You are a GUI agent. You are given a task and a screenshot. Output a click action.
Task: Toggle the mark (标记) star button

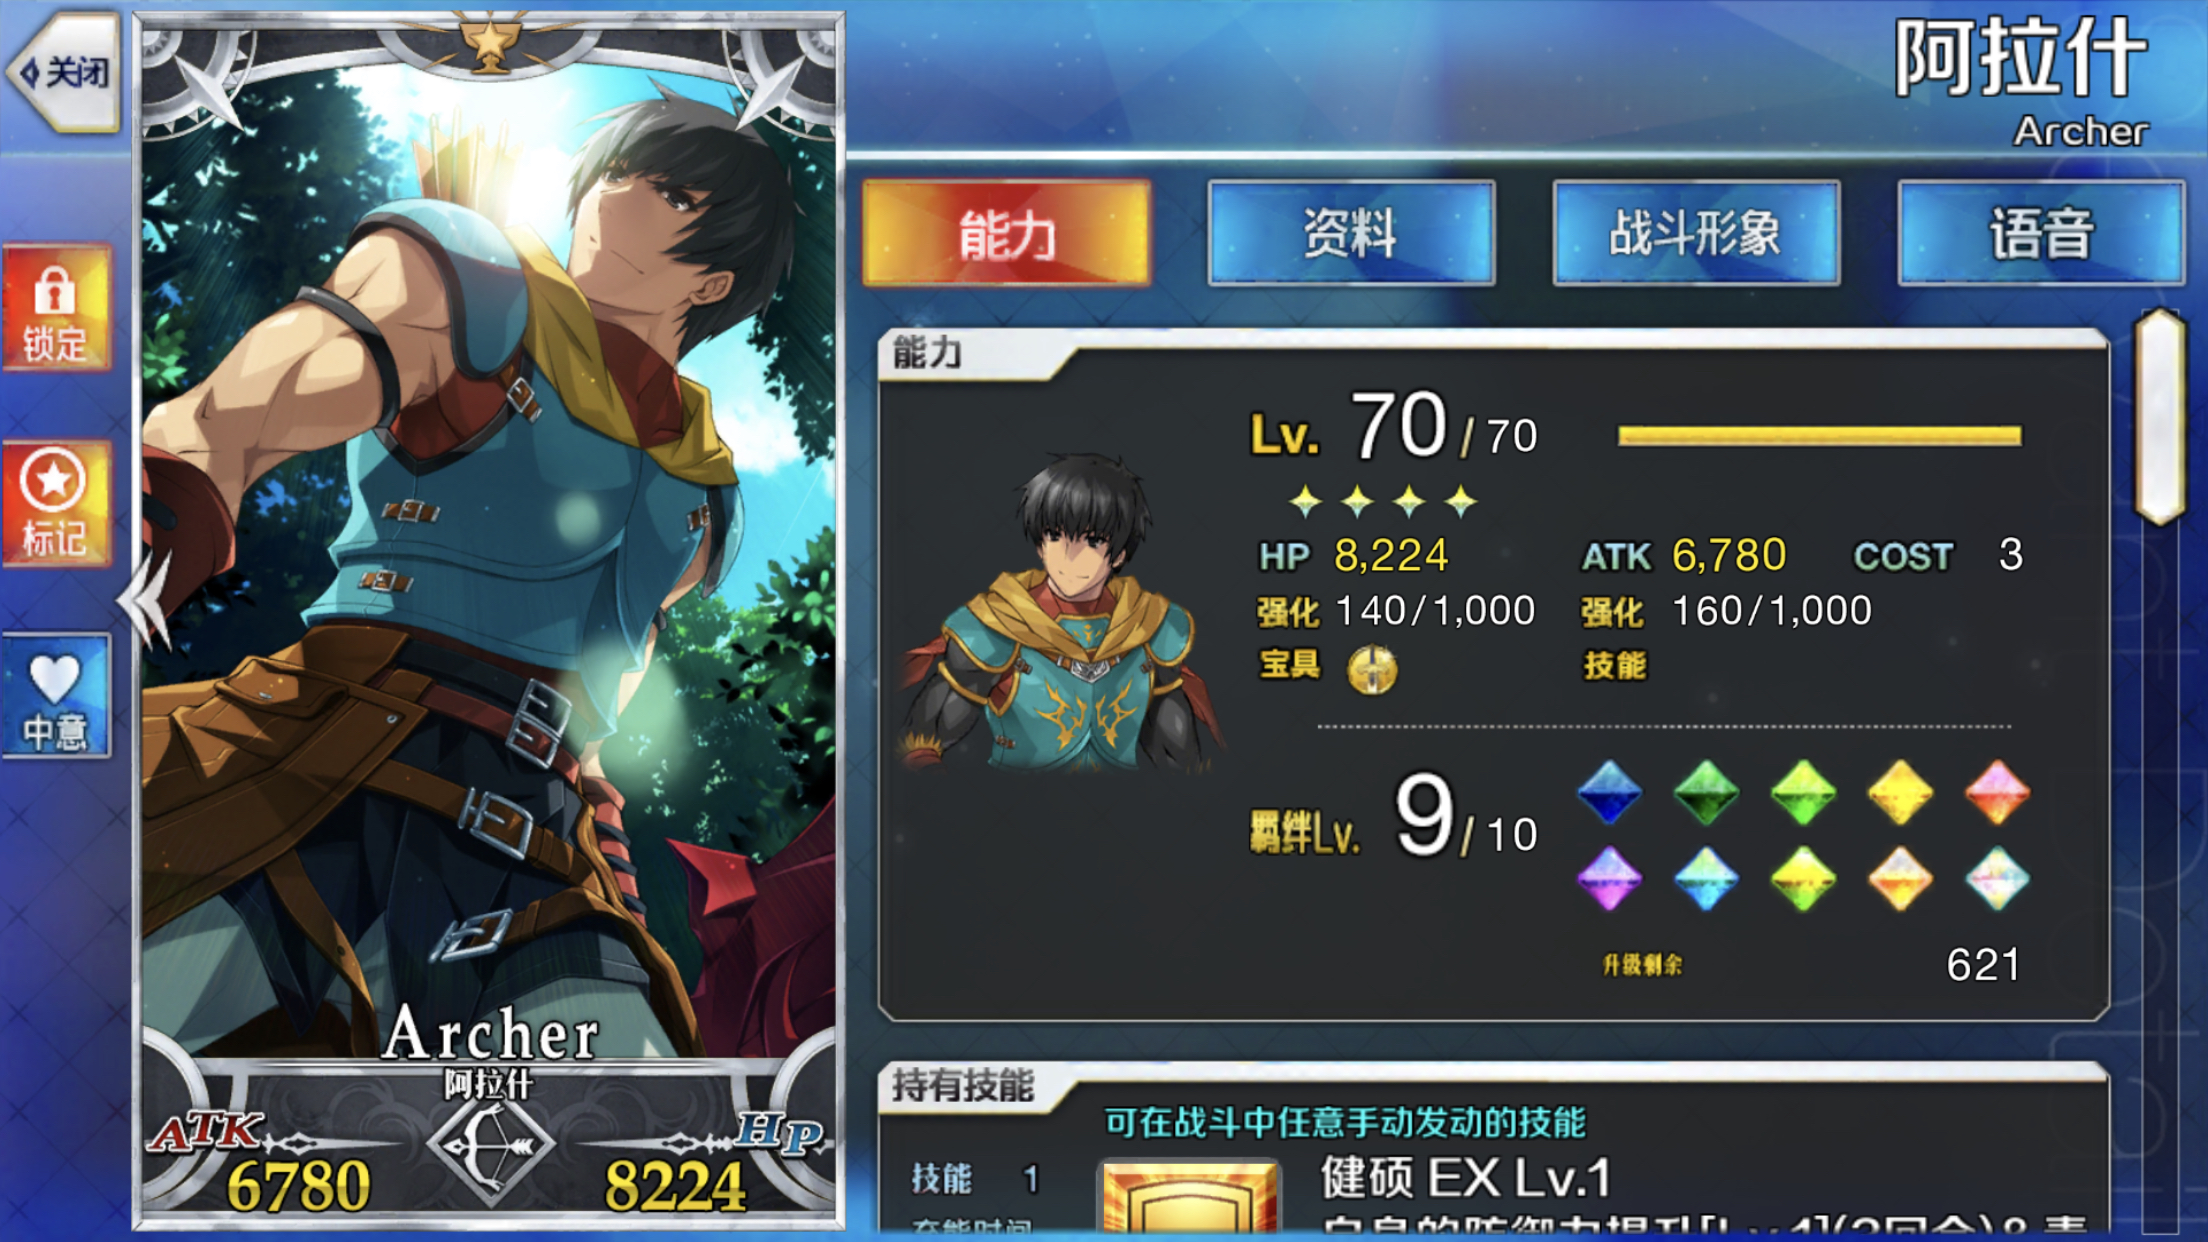(56, 503)
